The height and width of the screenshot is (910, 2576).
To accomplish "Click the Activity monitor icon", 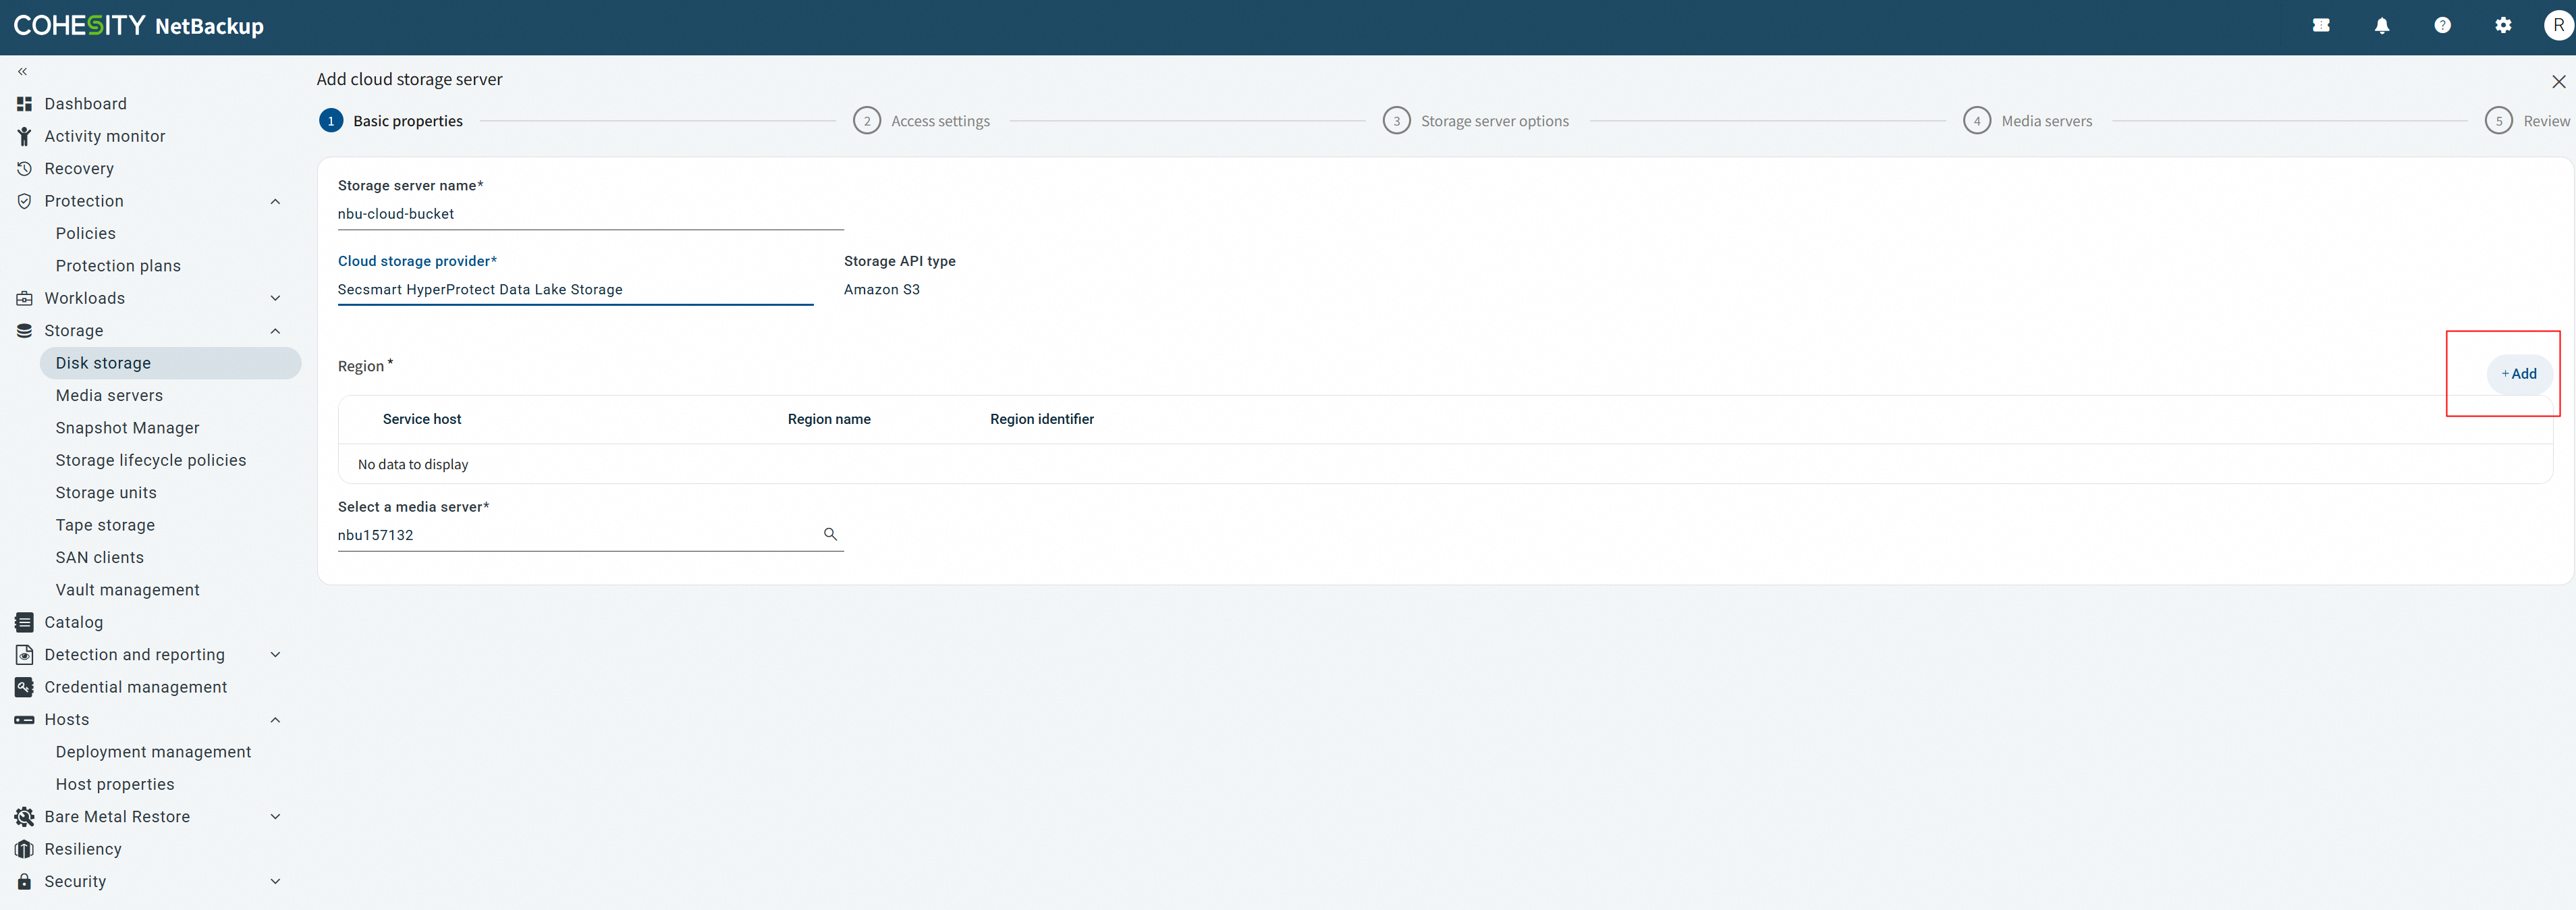I will (24, 136).
